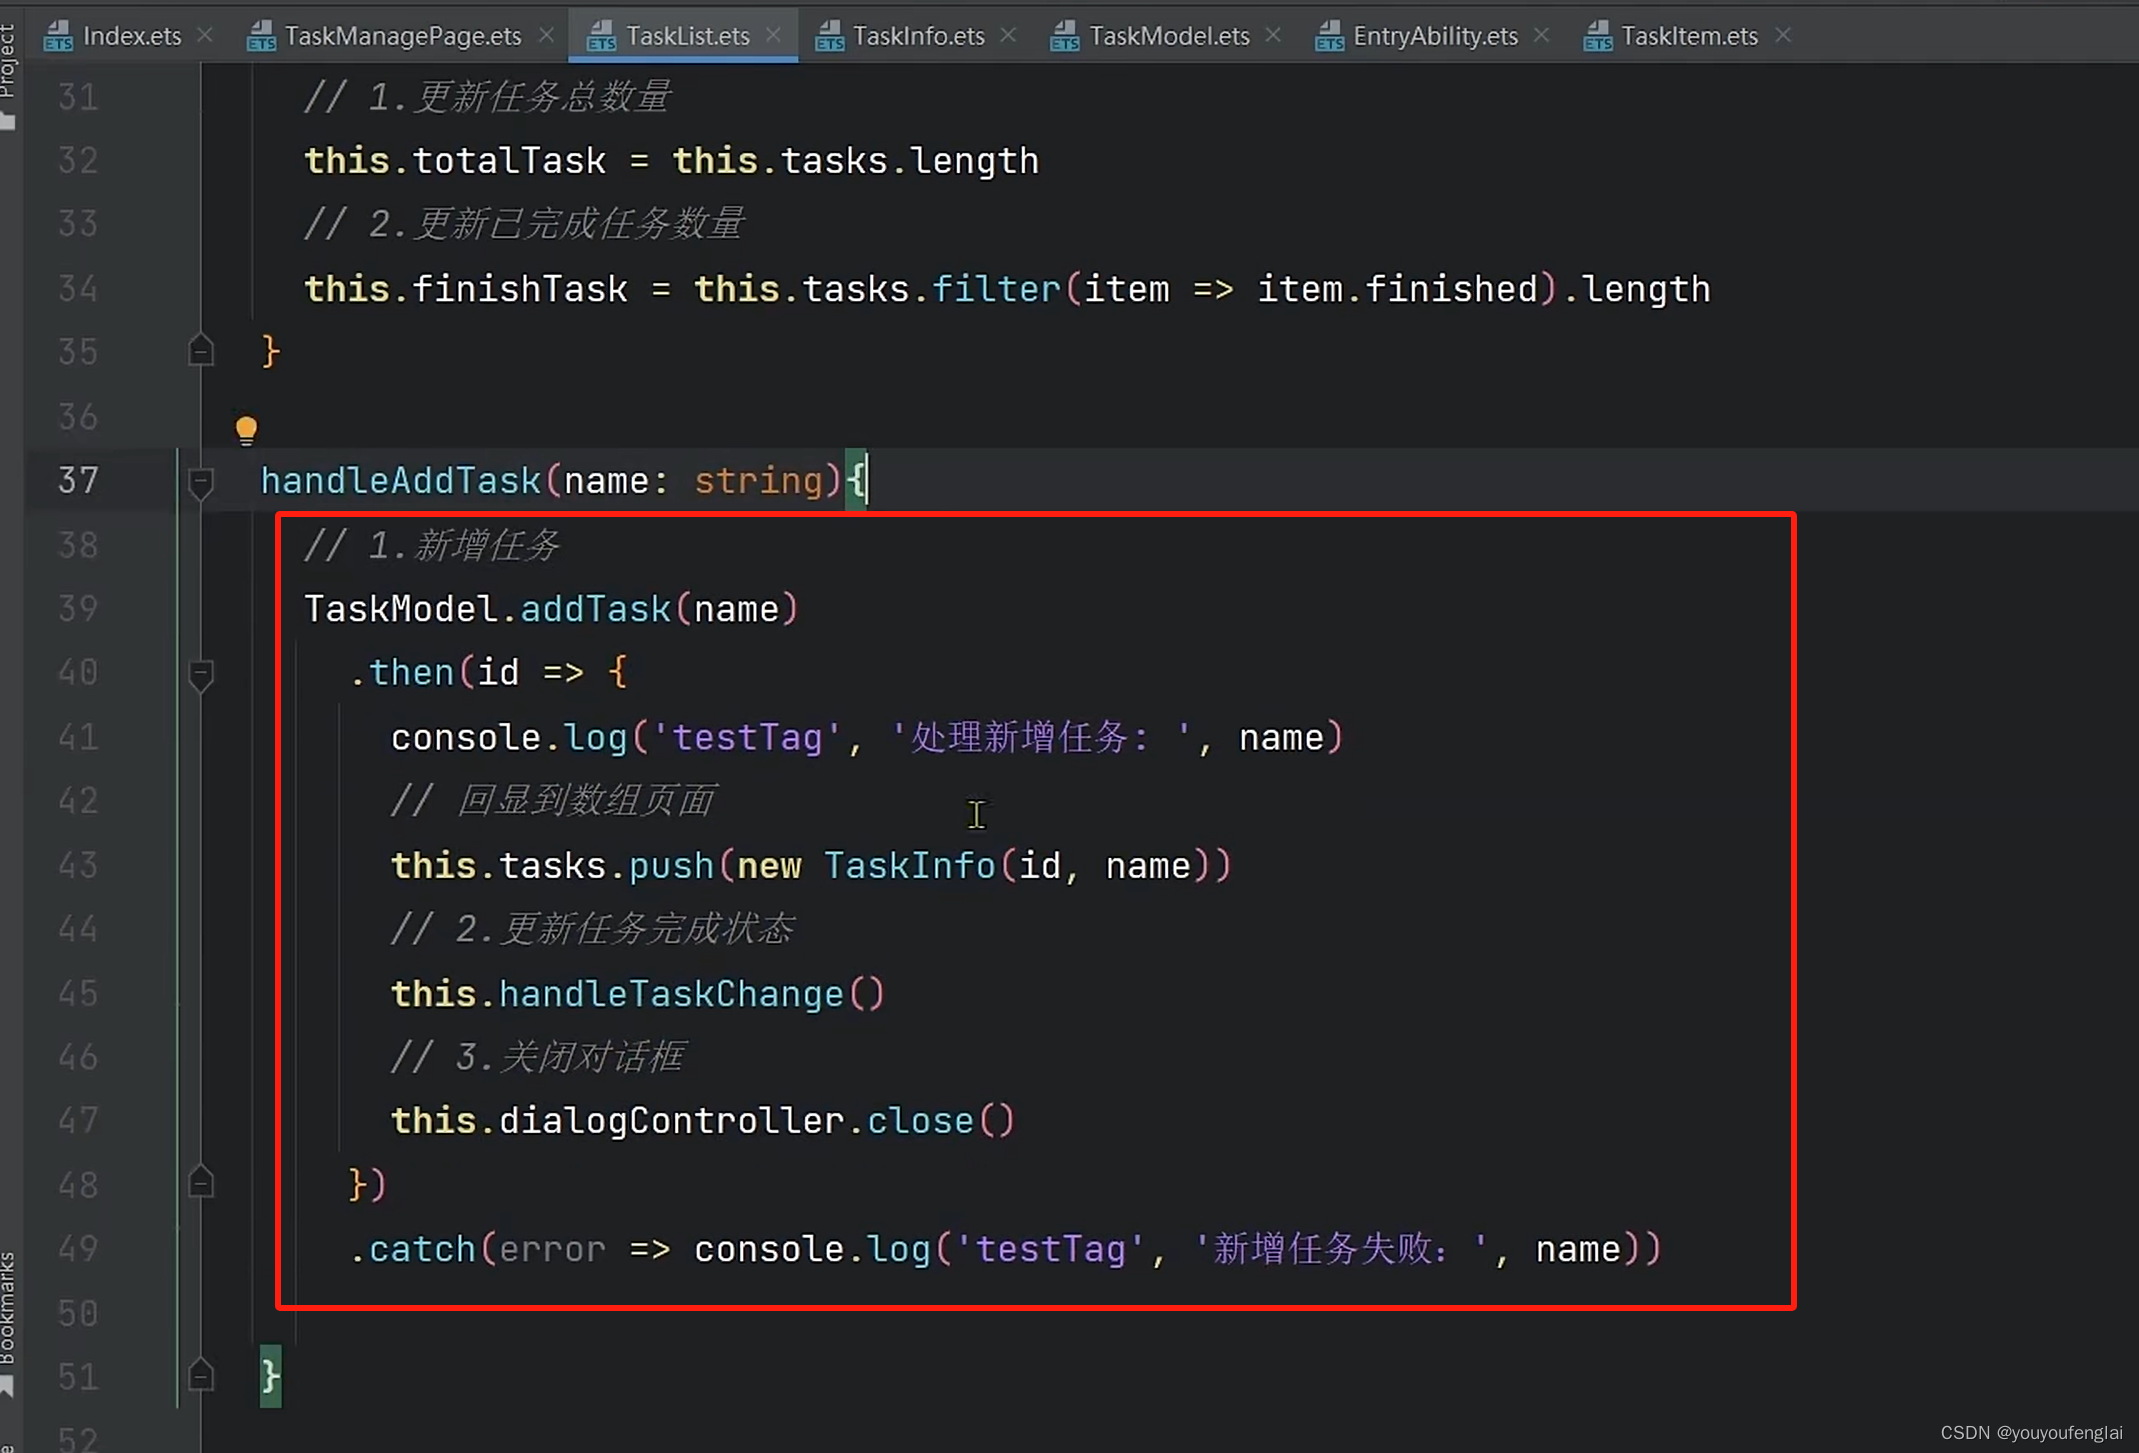The image size is (2139, 1453).
Task: Close the TaskList.ets tab
Action: pos(773,35)
